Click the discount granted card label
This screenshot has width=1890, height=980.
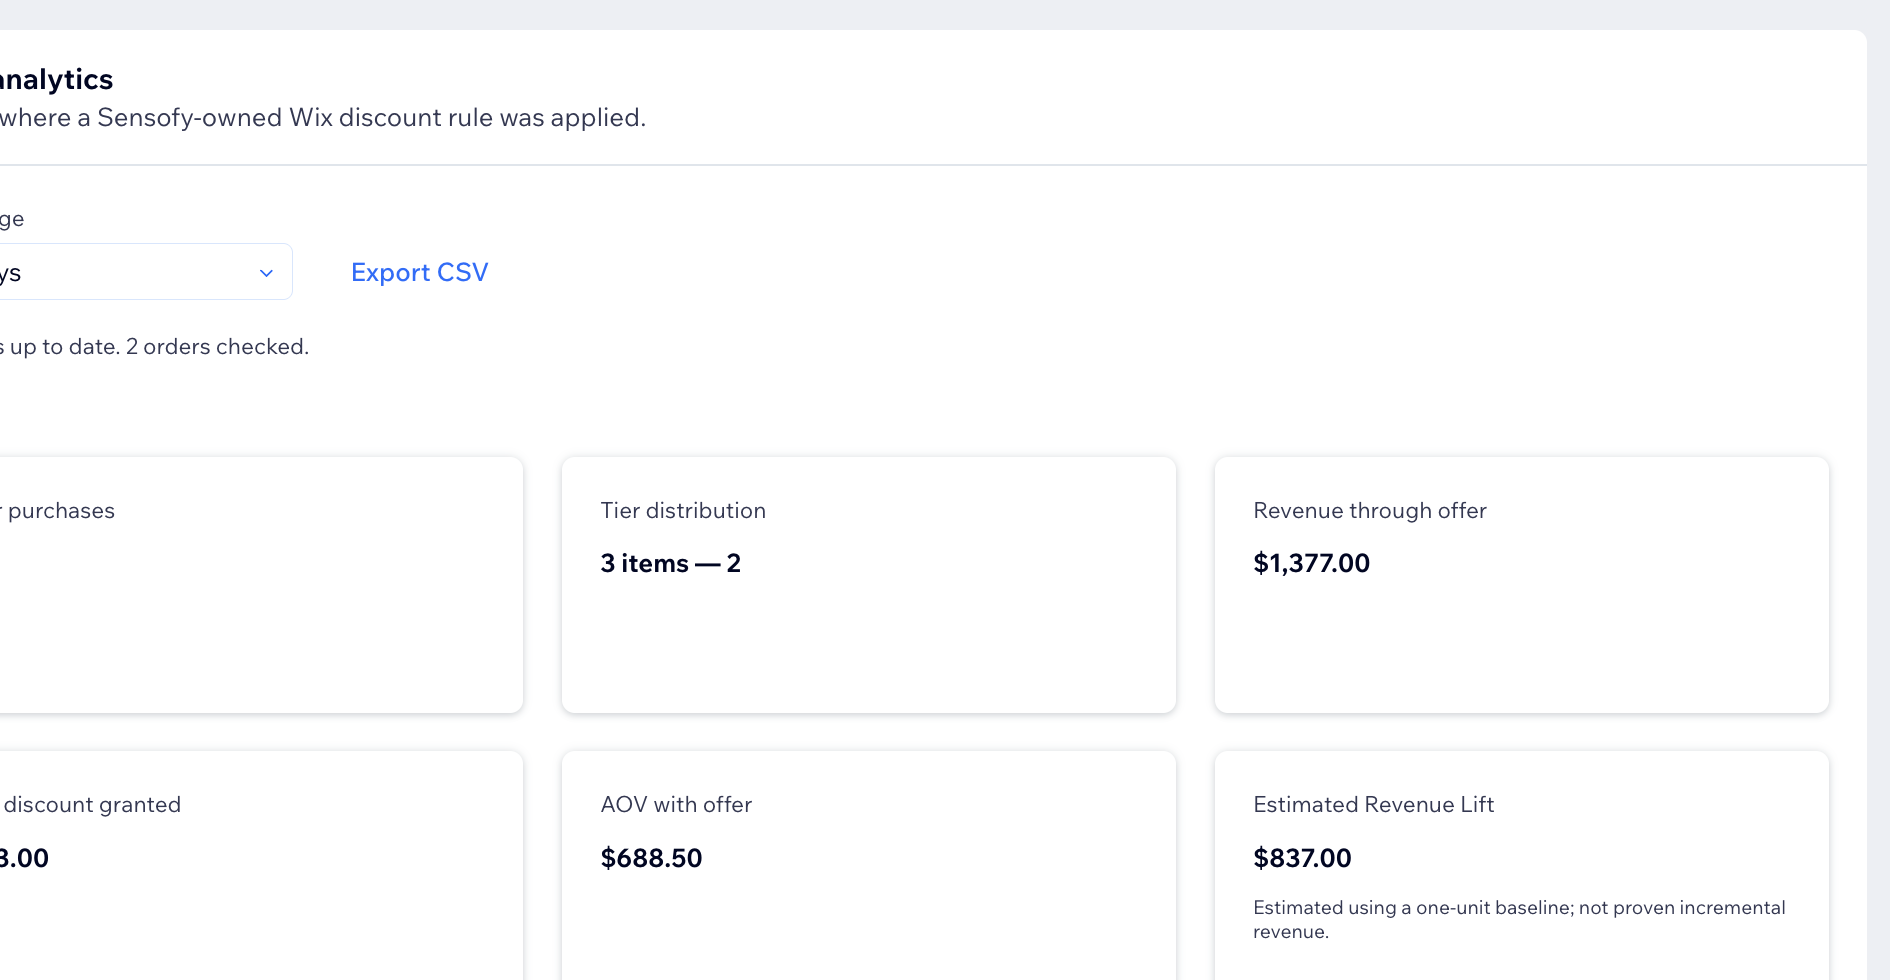(91, 805)
